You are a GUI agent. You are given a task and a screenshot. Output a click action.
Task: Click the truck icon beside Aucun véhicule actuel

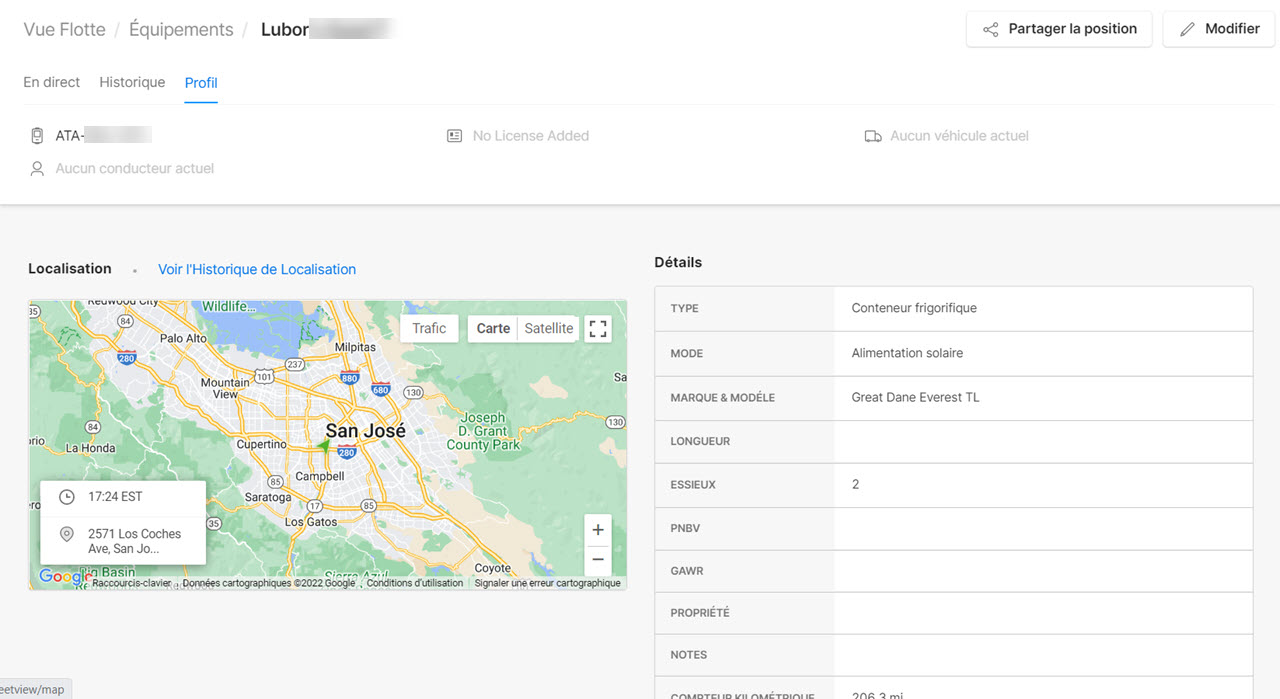click(x=872, y=136)
